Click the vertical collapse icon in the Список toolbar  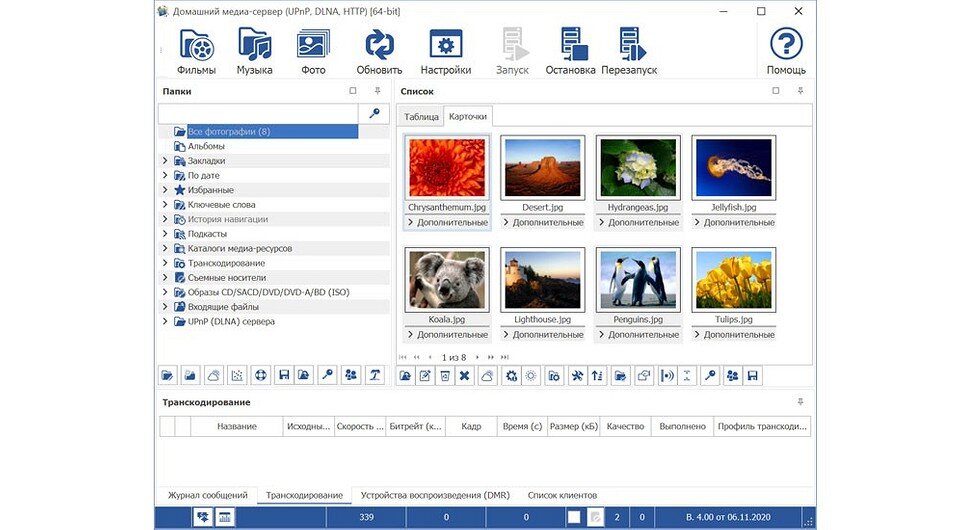pyautogui.click(x=687, y=376)
